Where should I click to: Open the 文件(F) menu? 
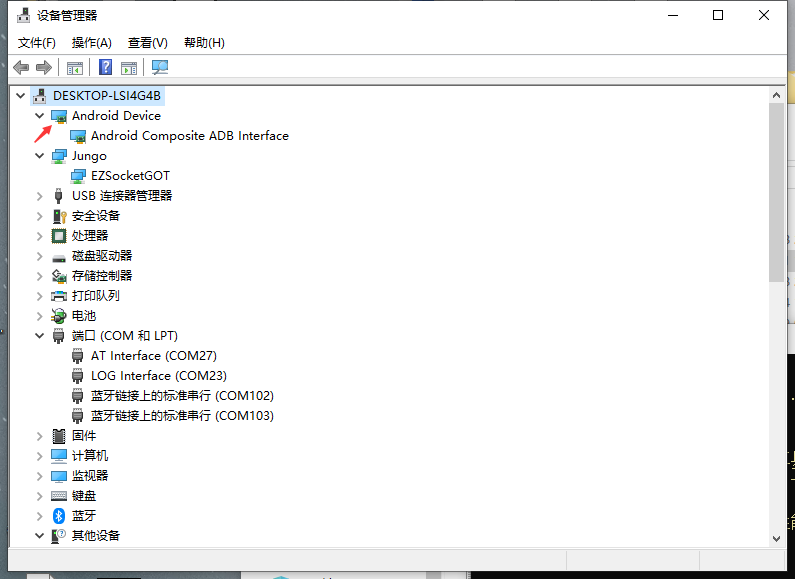37,43
